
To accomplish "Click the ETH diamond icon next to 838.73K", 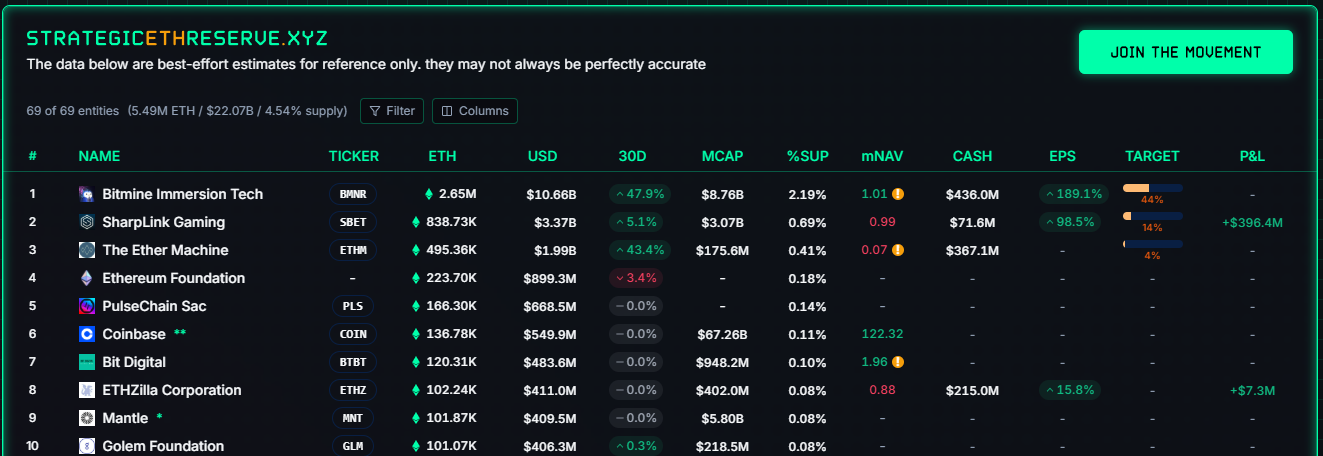I will [416, 222].
